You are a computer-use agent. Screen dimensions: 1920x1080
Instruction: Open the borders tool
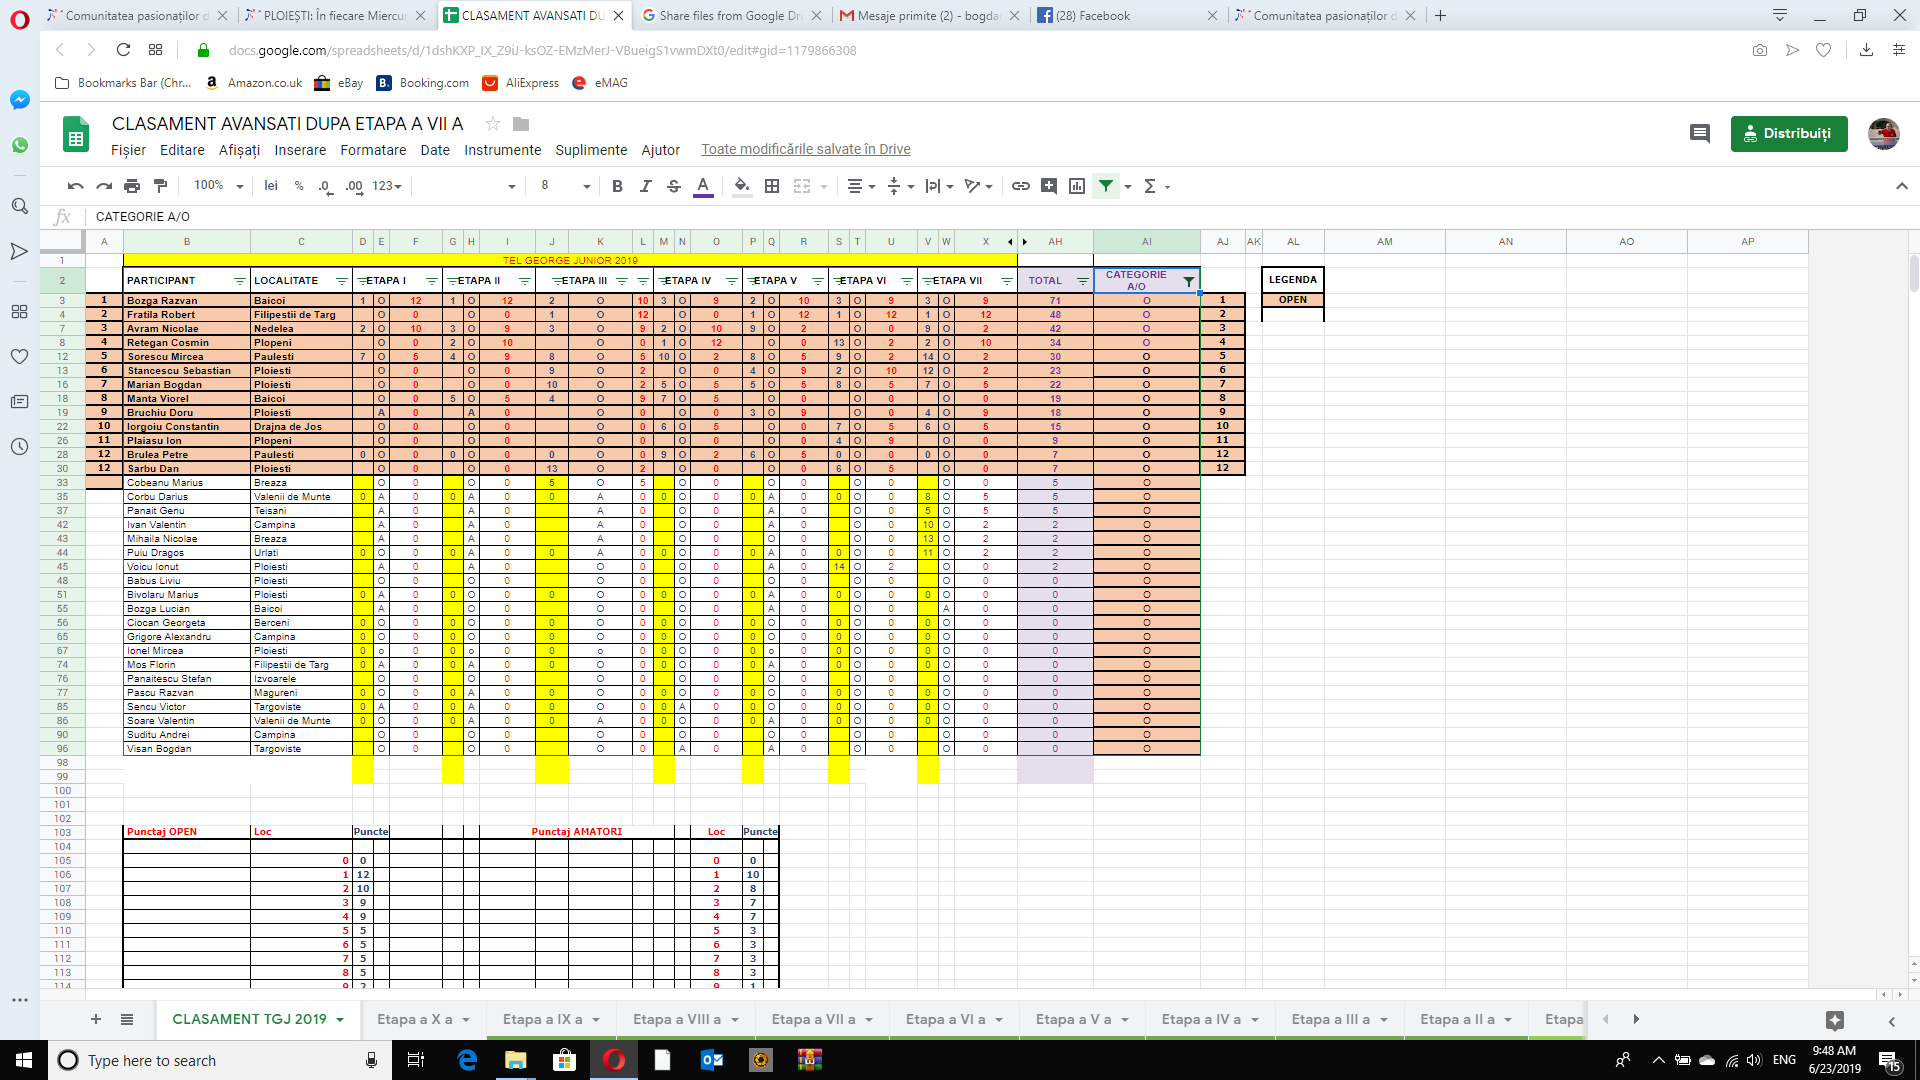[772, 186]
